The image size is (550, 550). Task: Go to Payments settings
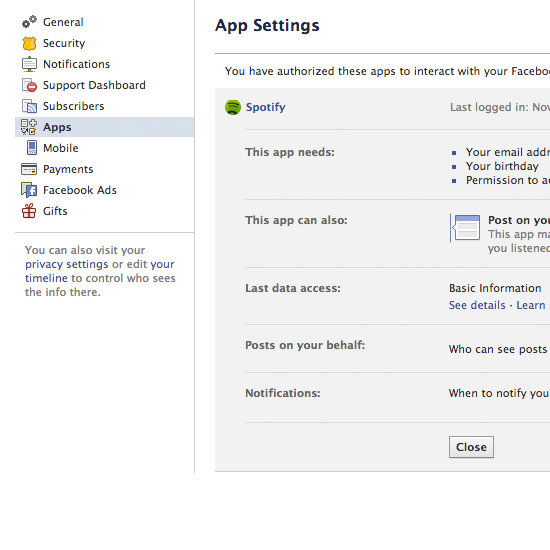(68, 169)
